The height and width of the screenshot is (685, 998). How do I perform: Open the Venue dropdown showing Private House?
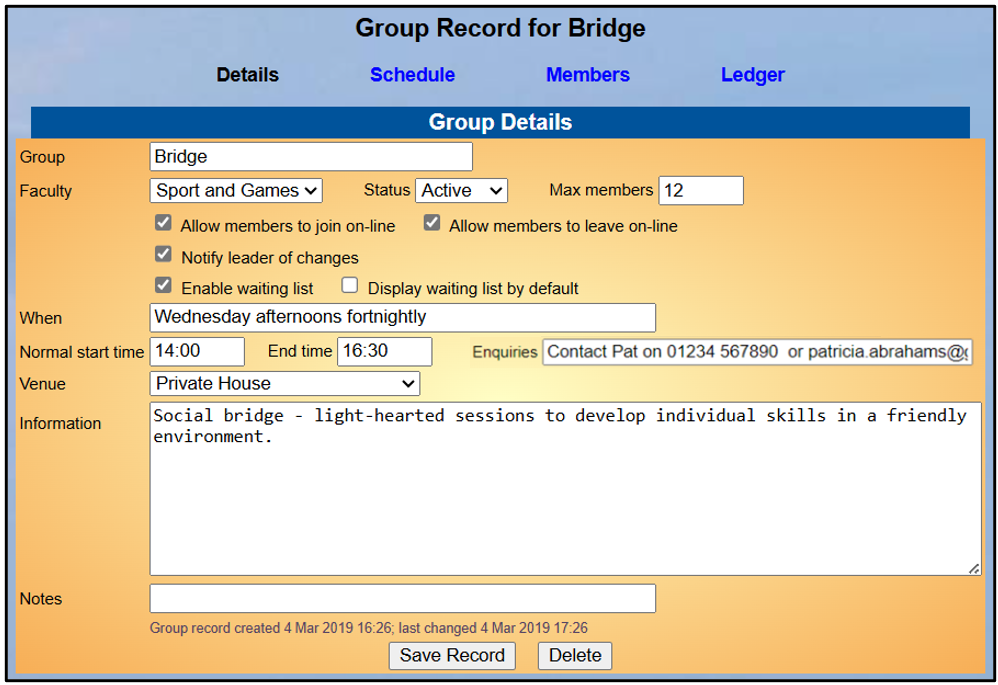pos(285,384)
